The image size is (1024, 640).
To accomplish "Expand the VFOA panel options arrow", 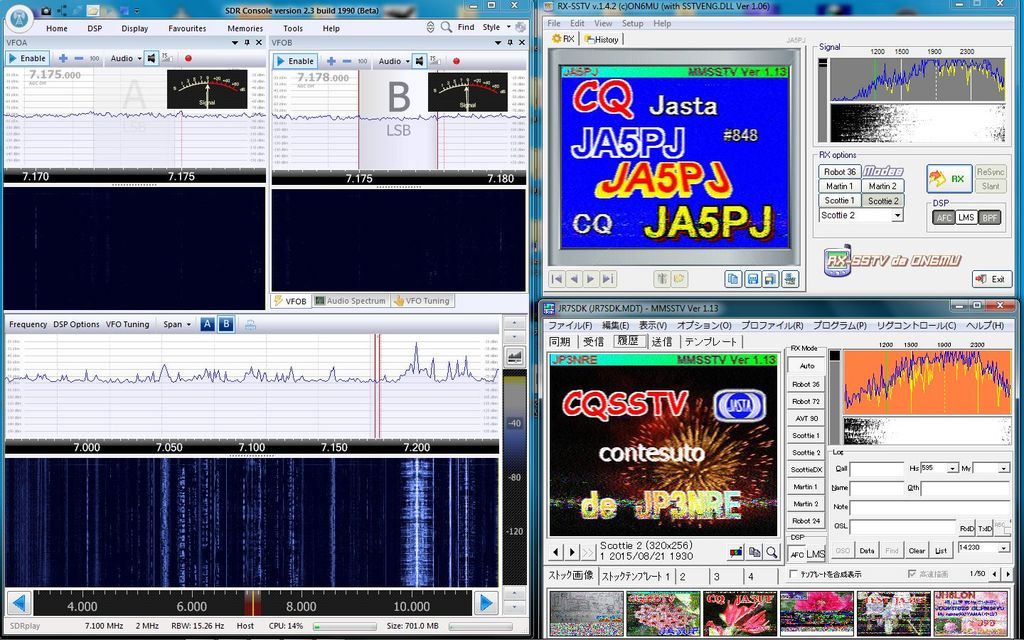I will coord(234,42).
